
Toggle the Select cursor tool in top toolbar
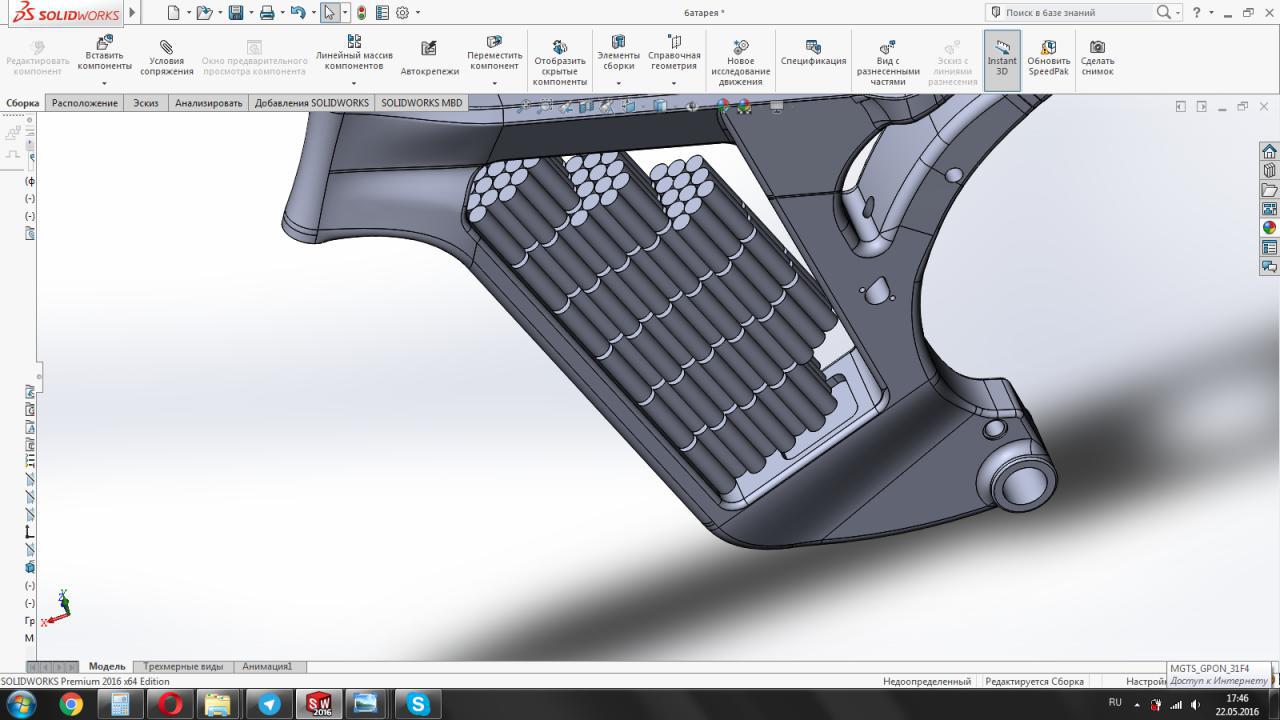[329, 13]
